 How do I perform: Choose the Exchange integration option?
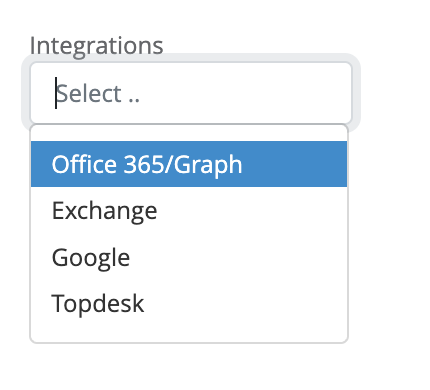pos(189,210)
